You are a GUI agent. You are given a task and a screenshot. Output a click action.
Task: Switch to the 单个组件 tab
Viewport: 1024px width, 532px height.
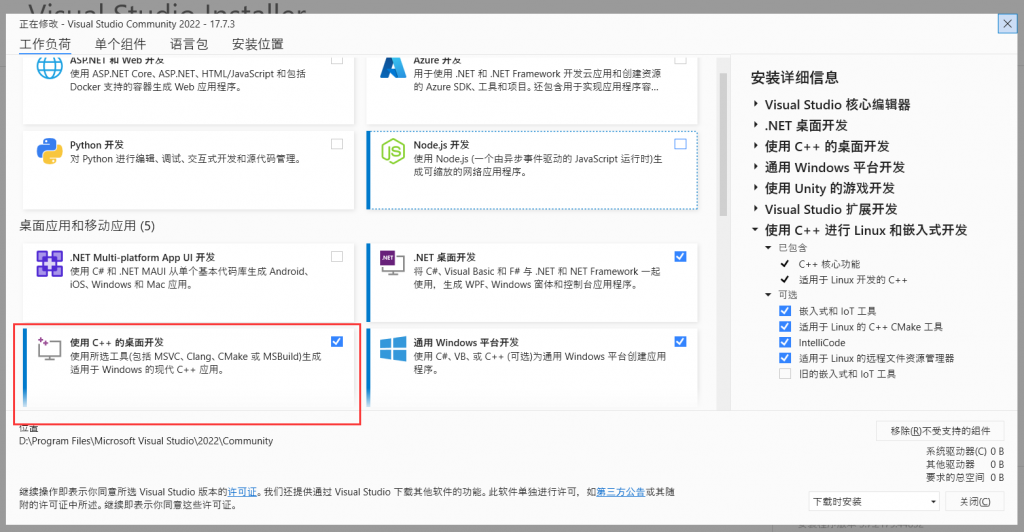120,44
